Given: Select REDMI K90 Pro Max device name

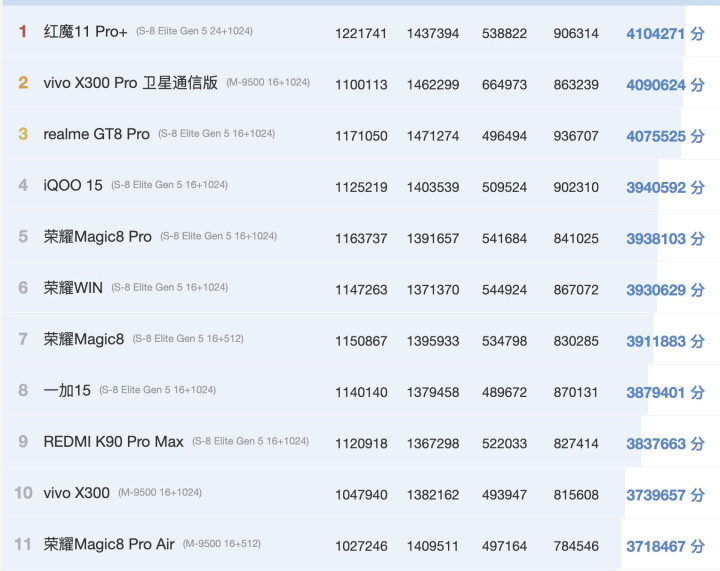Looking at the screenshot, I should coord(113,442).
